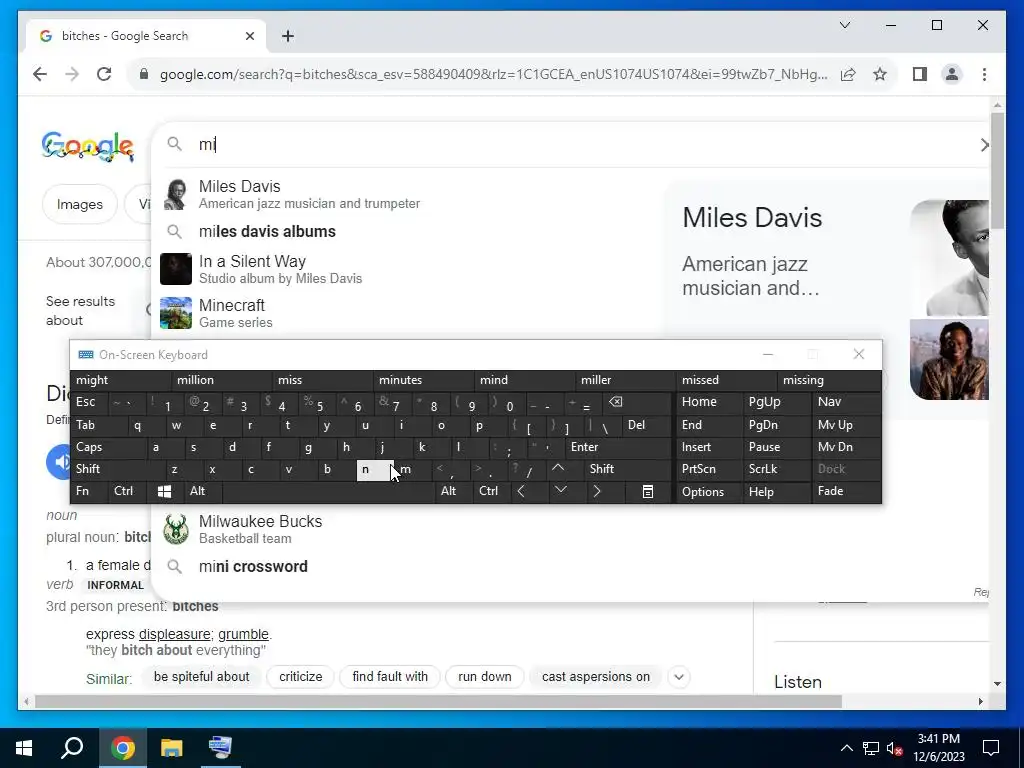Click the down arrow key on the On-Screen Keyboard
Screen dimensions: 1024x768
pyautogui.click(x=560, y=491)
